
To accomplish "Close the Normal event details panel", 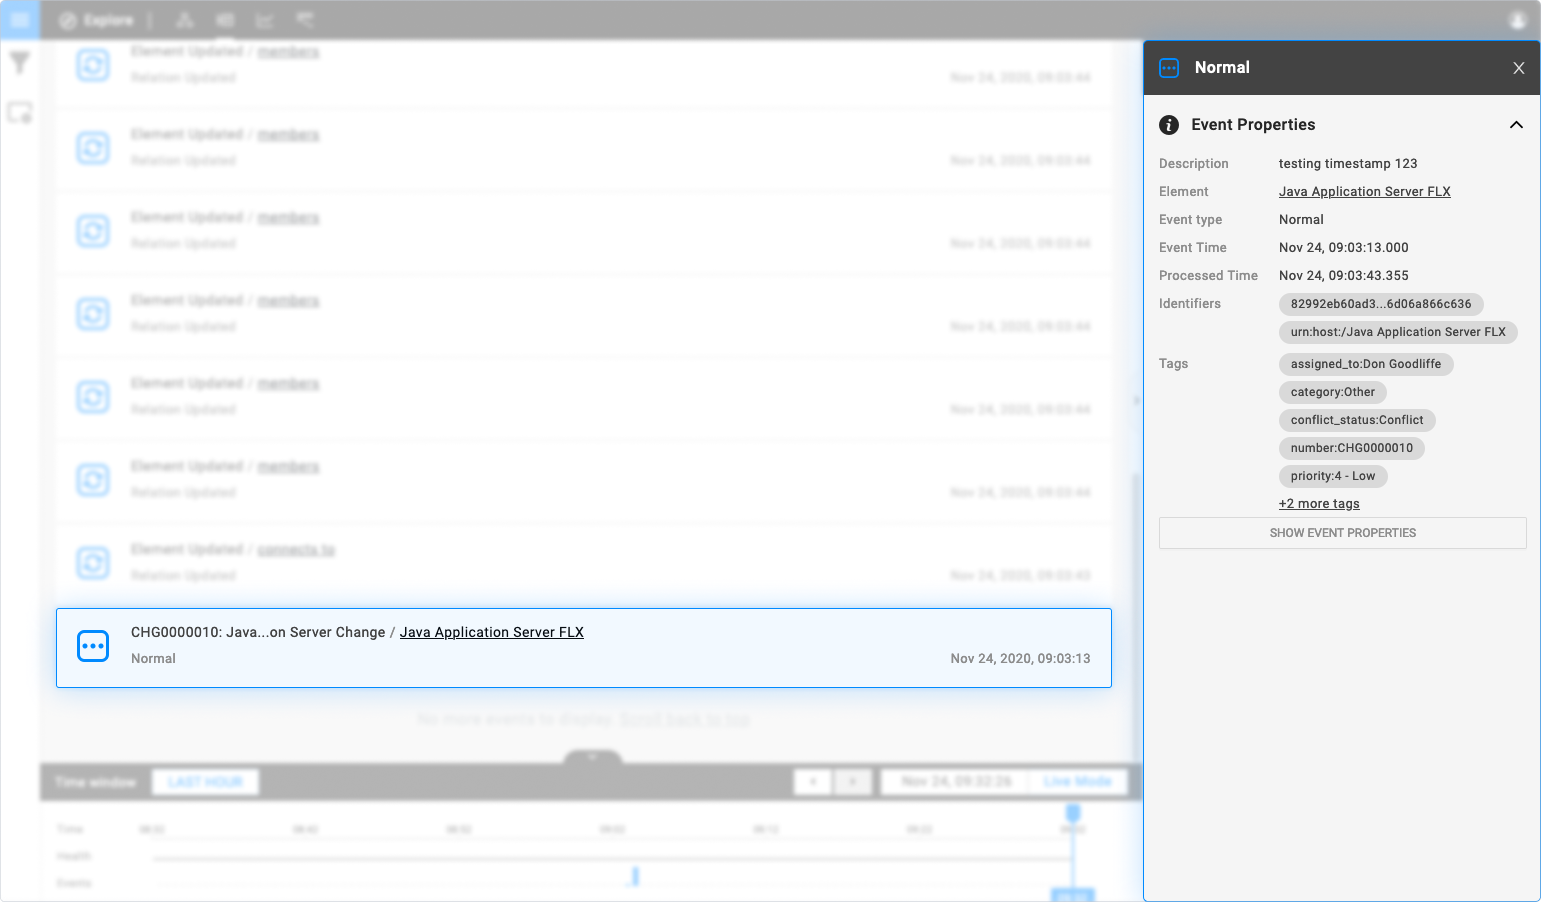I will pyautogui.click(x=1518, y=68).
